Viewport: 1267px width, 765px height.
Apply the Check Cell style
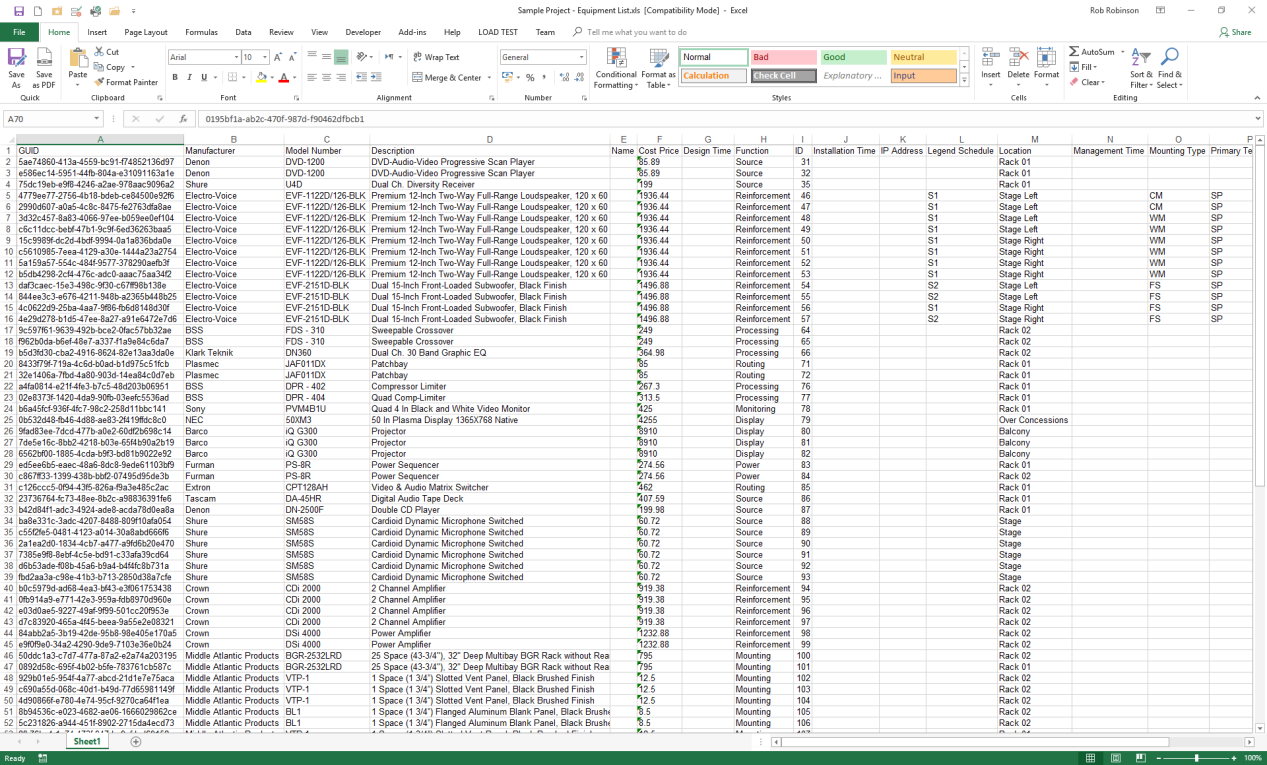[783, 76]
